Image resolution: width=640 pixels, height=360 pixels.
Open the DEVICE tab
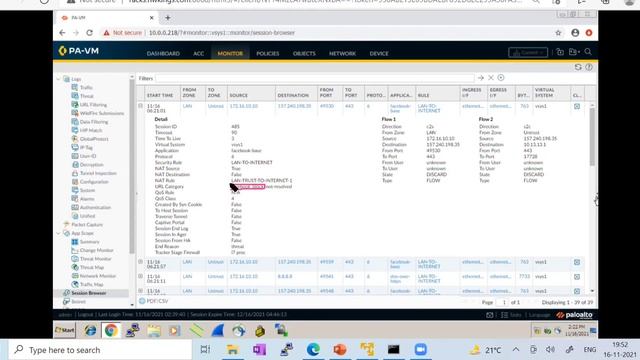[379, 53]
